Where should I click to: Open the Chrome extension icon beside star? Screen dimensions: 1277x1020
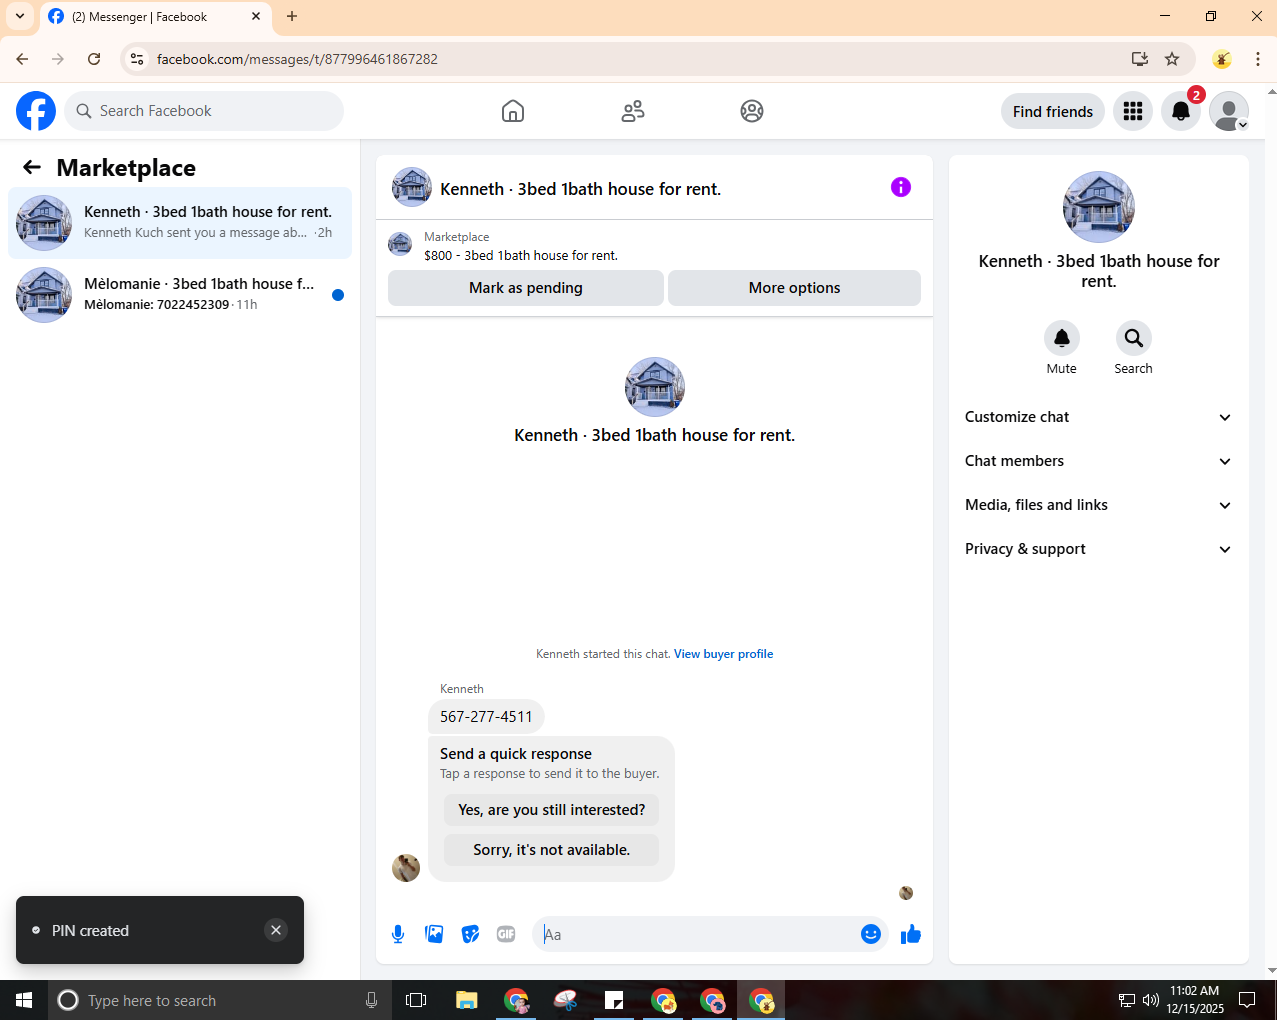(1222, 59)
